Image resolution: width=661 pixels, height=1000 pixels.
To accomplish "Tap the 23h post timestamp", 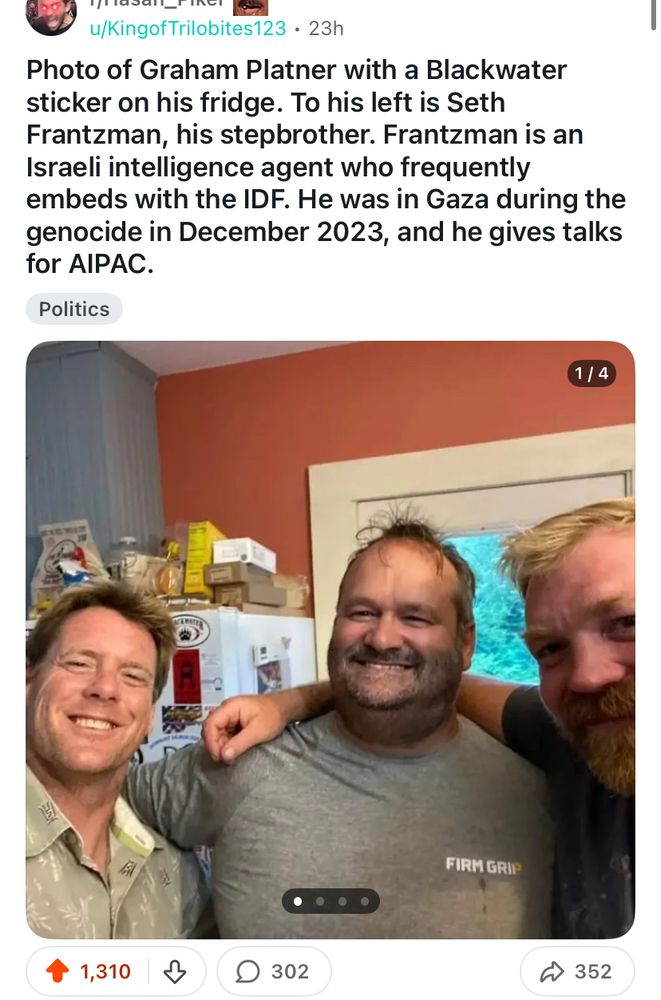I will (326, 29).
